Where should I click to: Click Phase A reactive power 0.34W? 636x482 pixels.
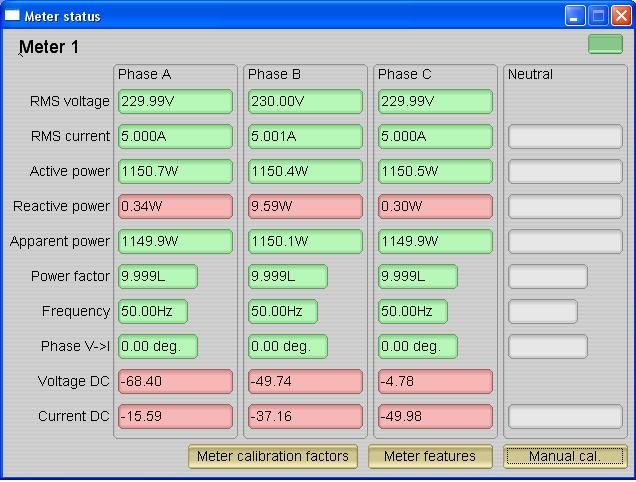(175, 207)
